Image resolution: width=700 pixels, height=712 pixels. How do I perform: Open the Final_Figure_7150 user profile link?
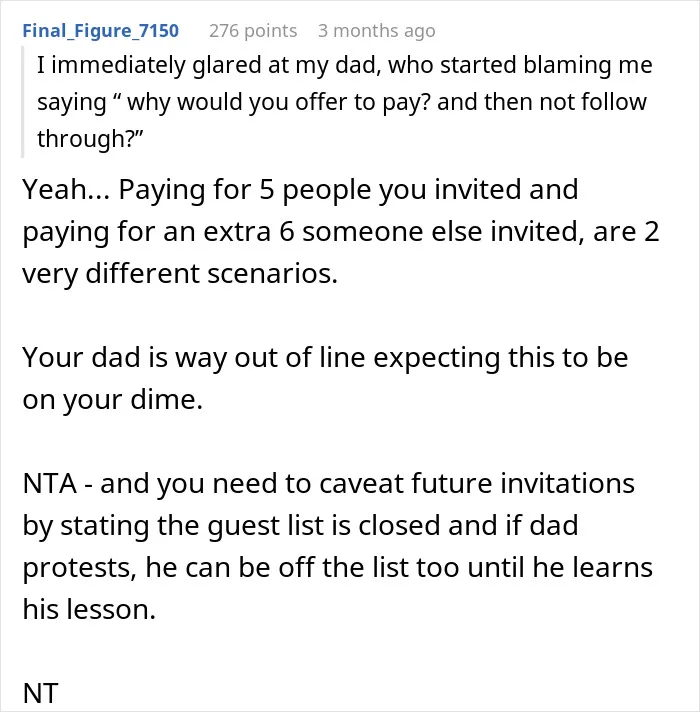coord(100,31)
